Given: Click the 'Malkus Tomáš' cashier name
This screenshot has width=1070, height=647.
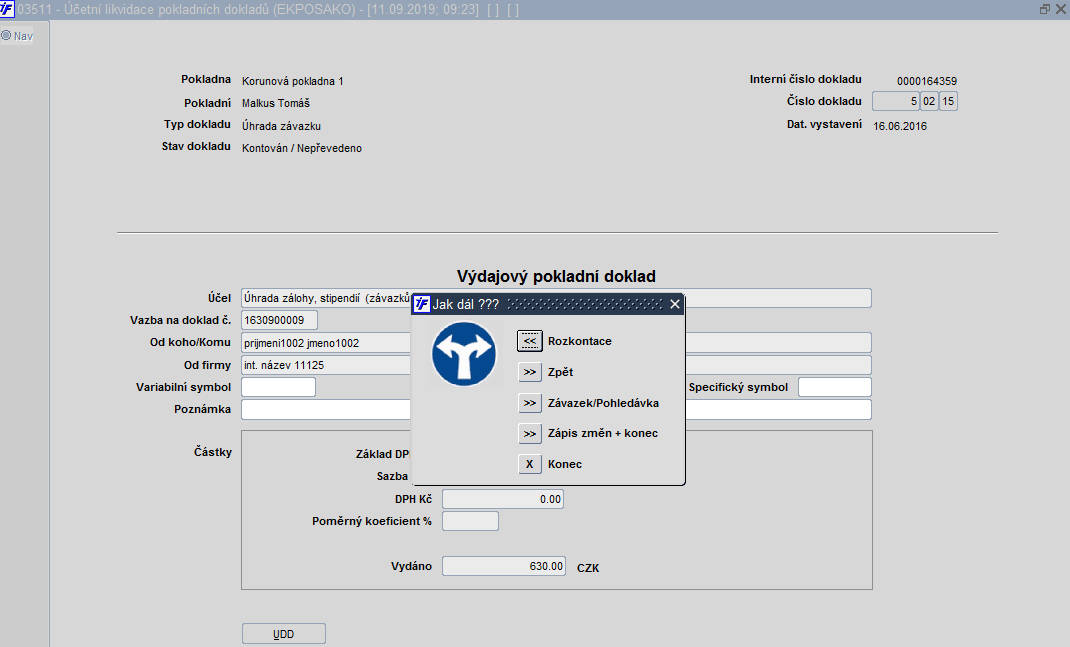Looking at the screenshot, I should (276, 103).
